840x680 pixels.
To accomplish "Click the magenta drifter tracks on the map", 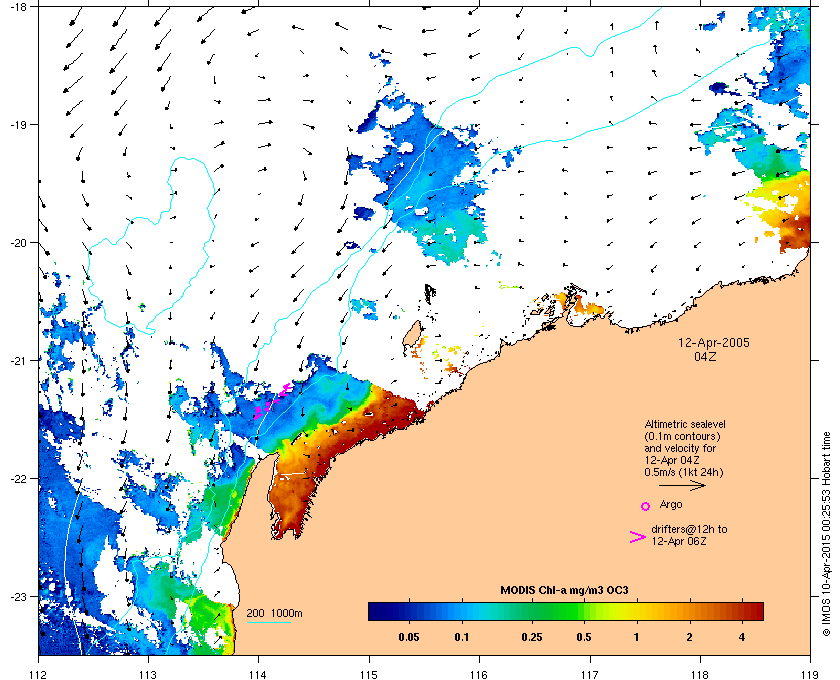I will click(273, 401).
